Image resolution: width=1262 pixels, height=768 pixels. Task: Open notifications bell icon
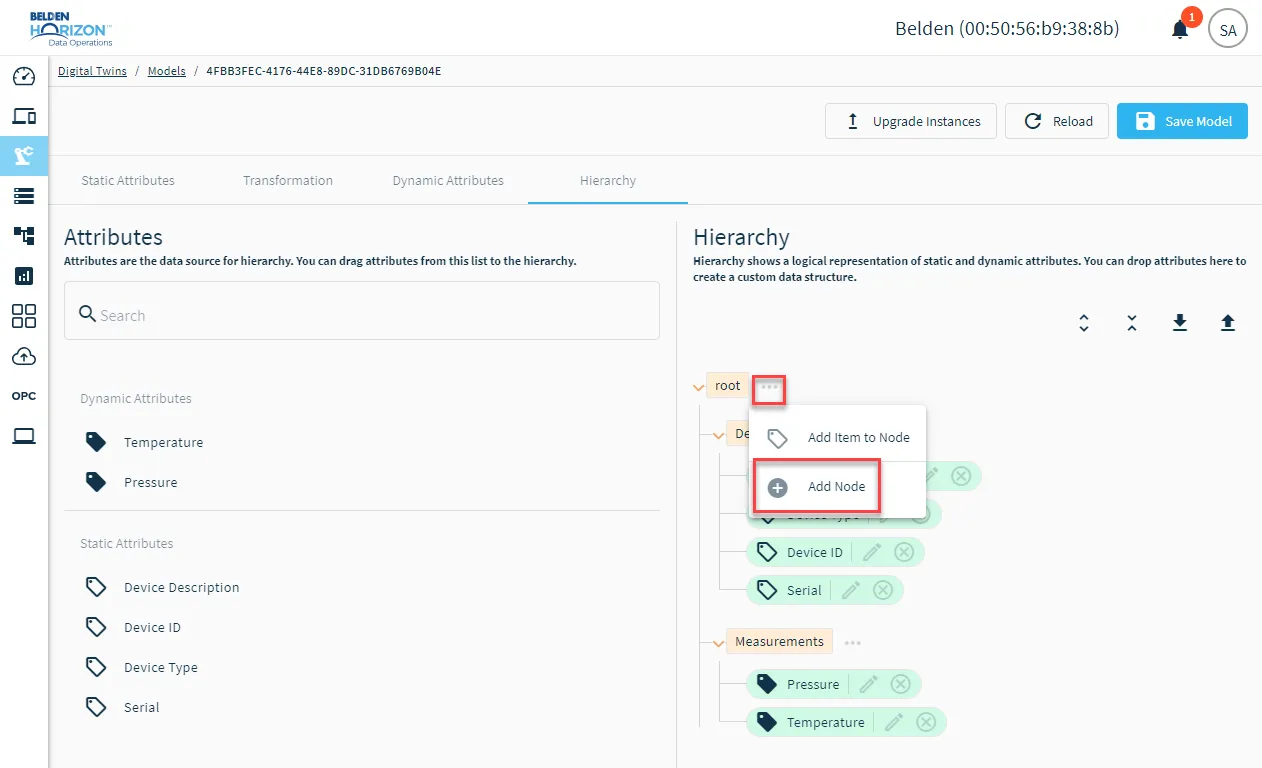click(x=1180, y=29)
